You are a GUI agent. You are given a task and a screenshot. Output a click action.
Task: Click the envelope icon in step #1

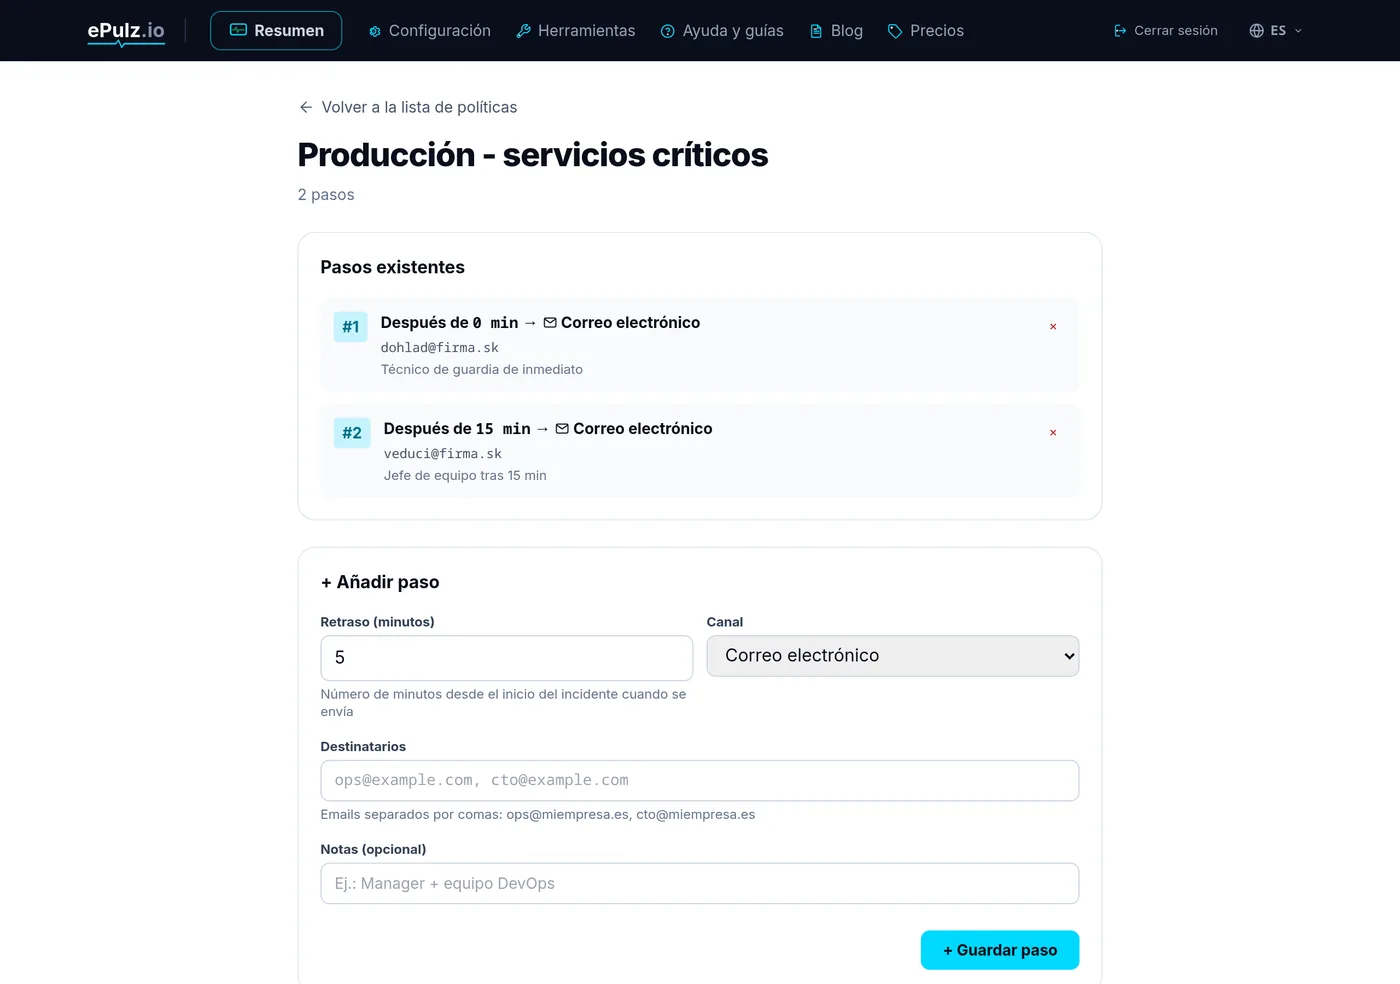(550, 323)
